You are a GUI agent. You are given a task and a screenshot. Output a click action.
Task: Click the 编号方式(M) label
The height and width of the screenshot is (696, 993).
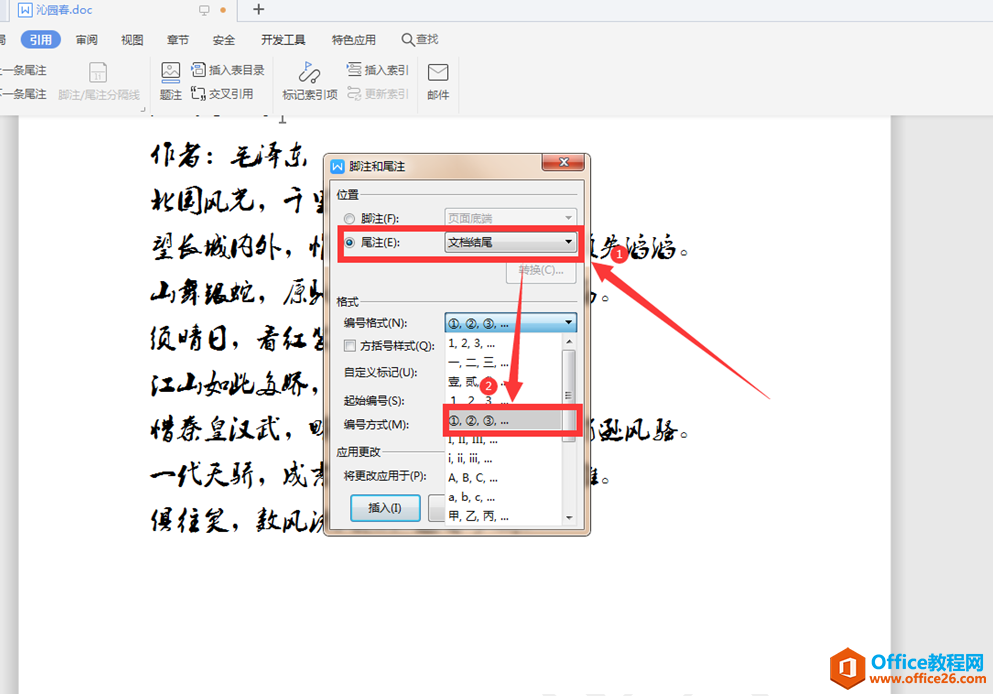376,424
